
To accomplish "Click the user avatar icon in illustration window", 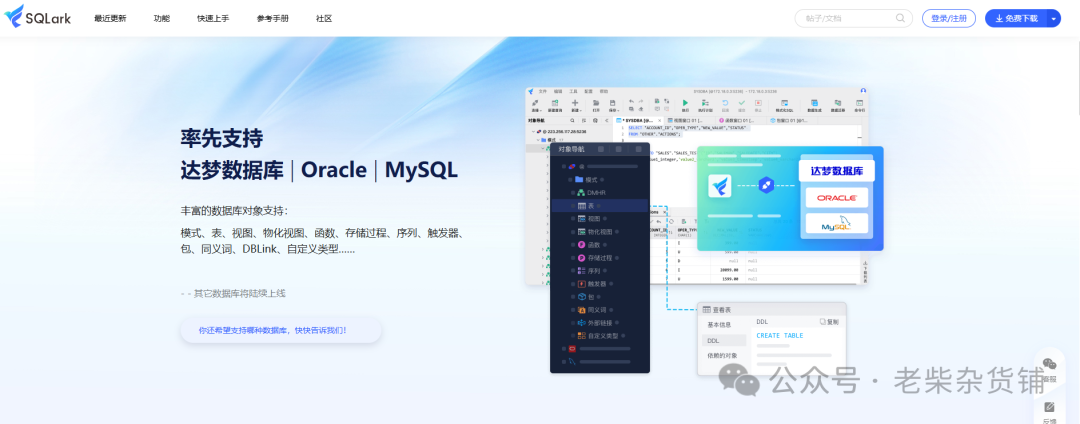I will tap(863, 91).
